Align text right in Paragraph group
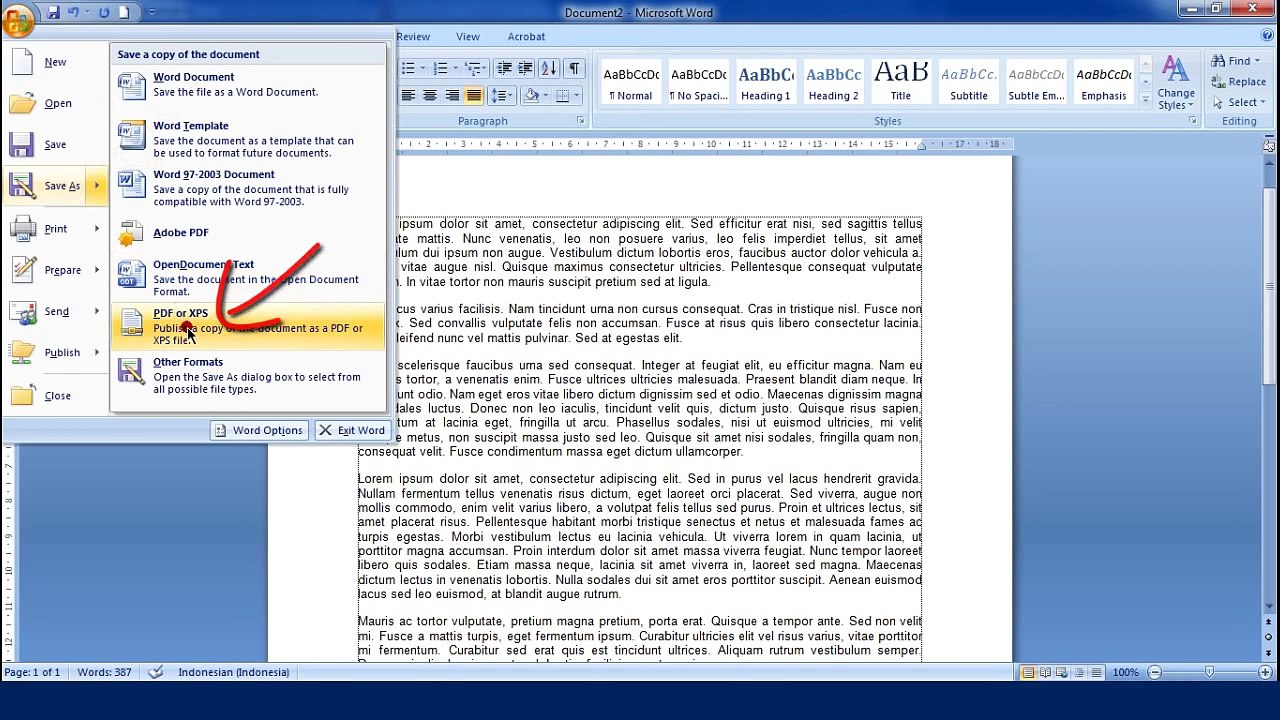Screen dimensions: 1280x720 pos(452,96)
